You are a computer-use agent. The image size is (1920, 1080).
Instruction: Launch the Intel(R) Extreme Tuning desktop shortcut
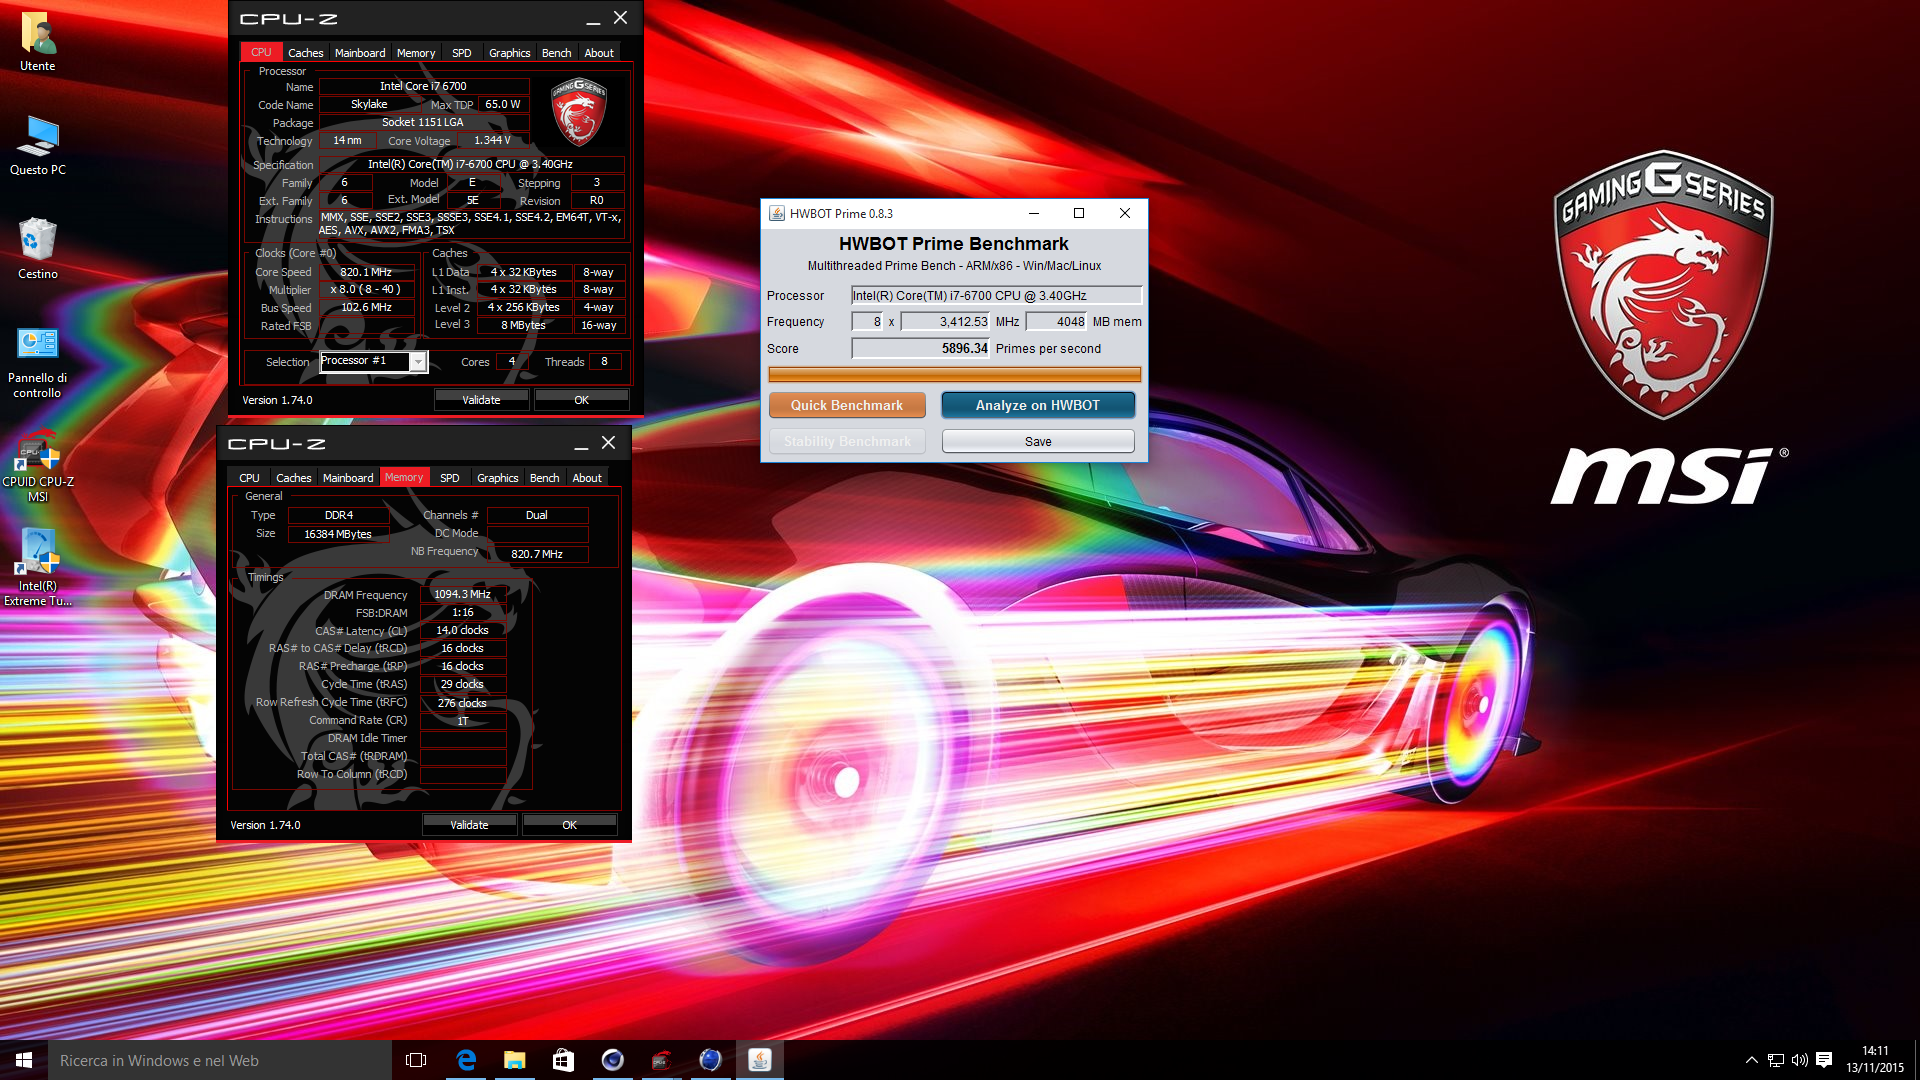pos(38,568)
